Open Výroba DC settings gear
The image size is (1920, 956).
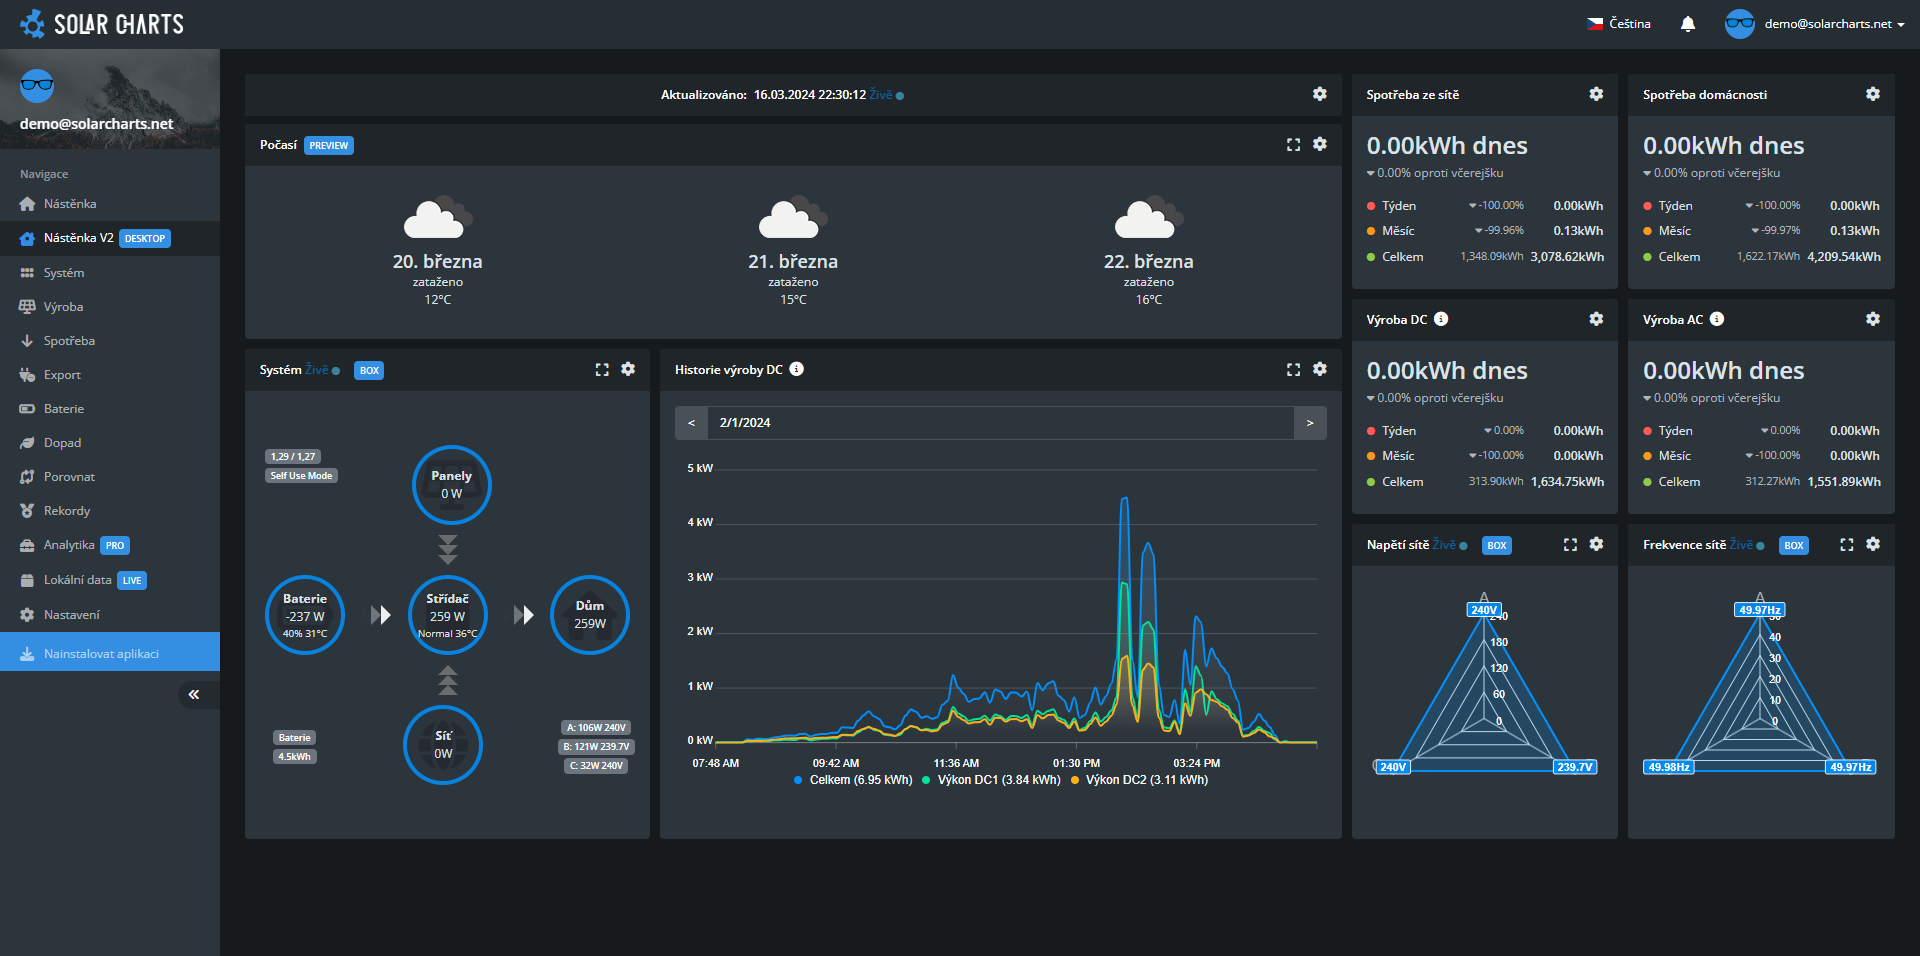1596,319
